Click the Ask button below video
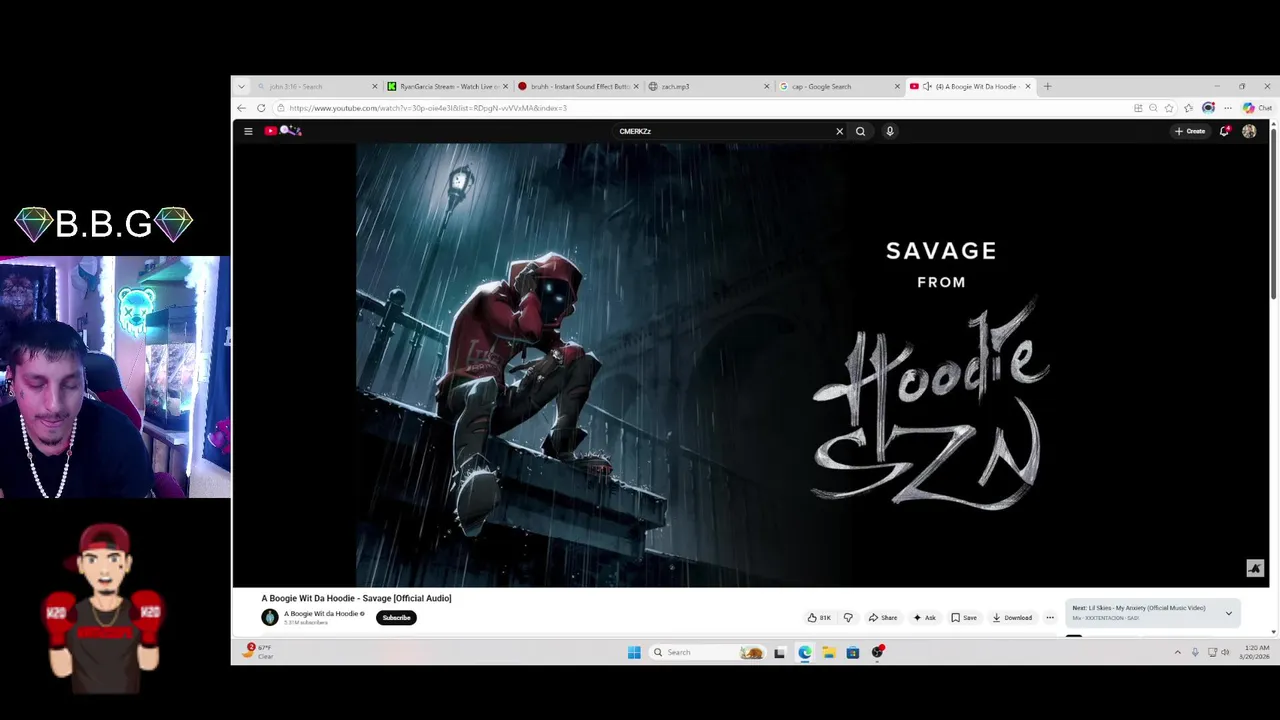Viewport: 1280px width, 720px height. click(x=925, y=618)
